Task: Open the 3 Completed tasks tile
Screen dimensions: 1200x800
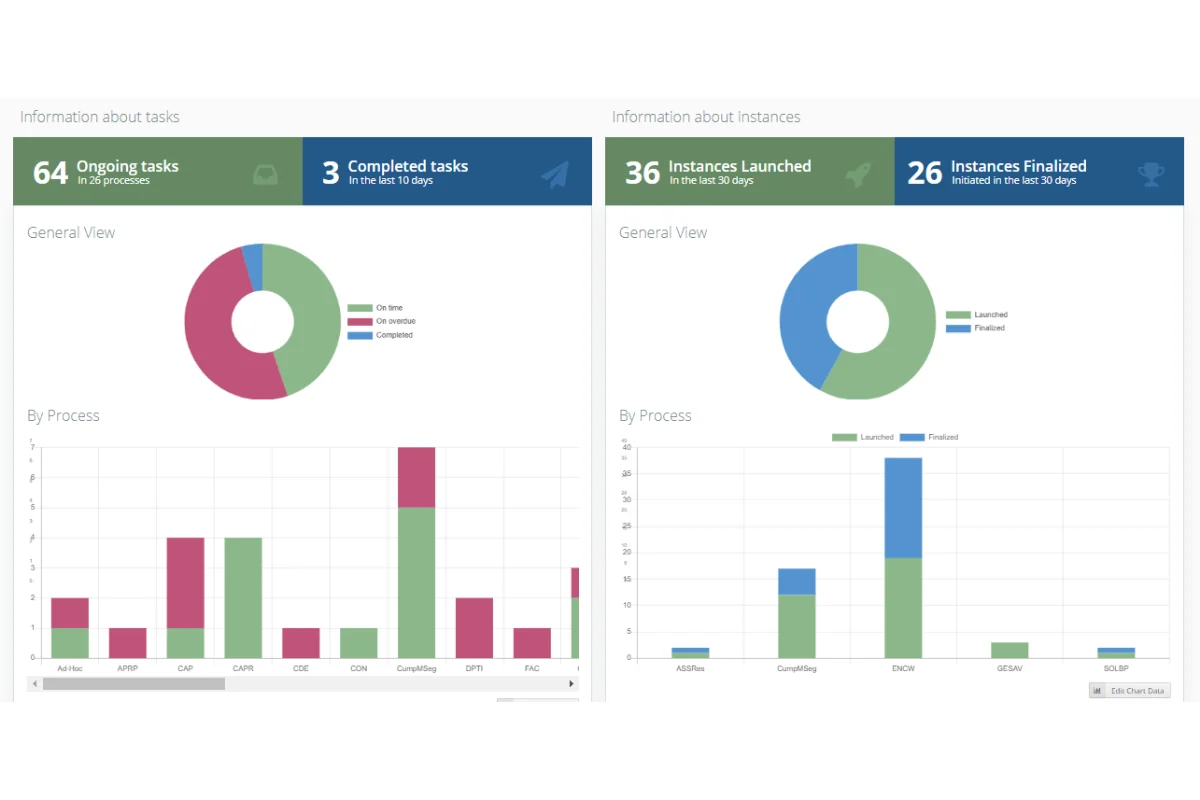Action: [x=447, y=172]
